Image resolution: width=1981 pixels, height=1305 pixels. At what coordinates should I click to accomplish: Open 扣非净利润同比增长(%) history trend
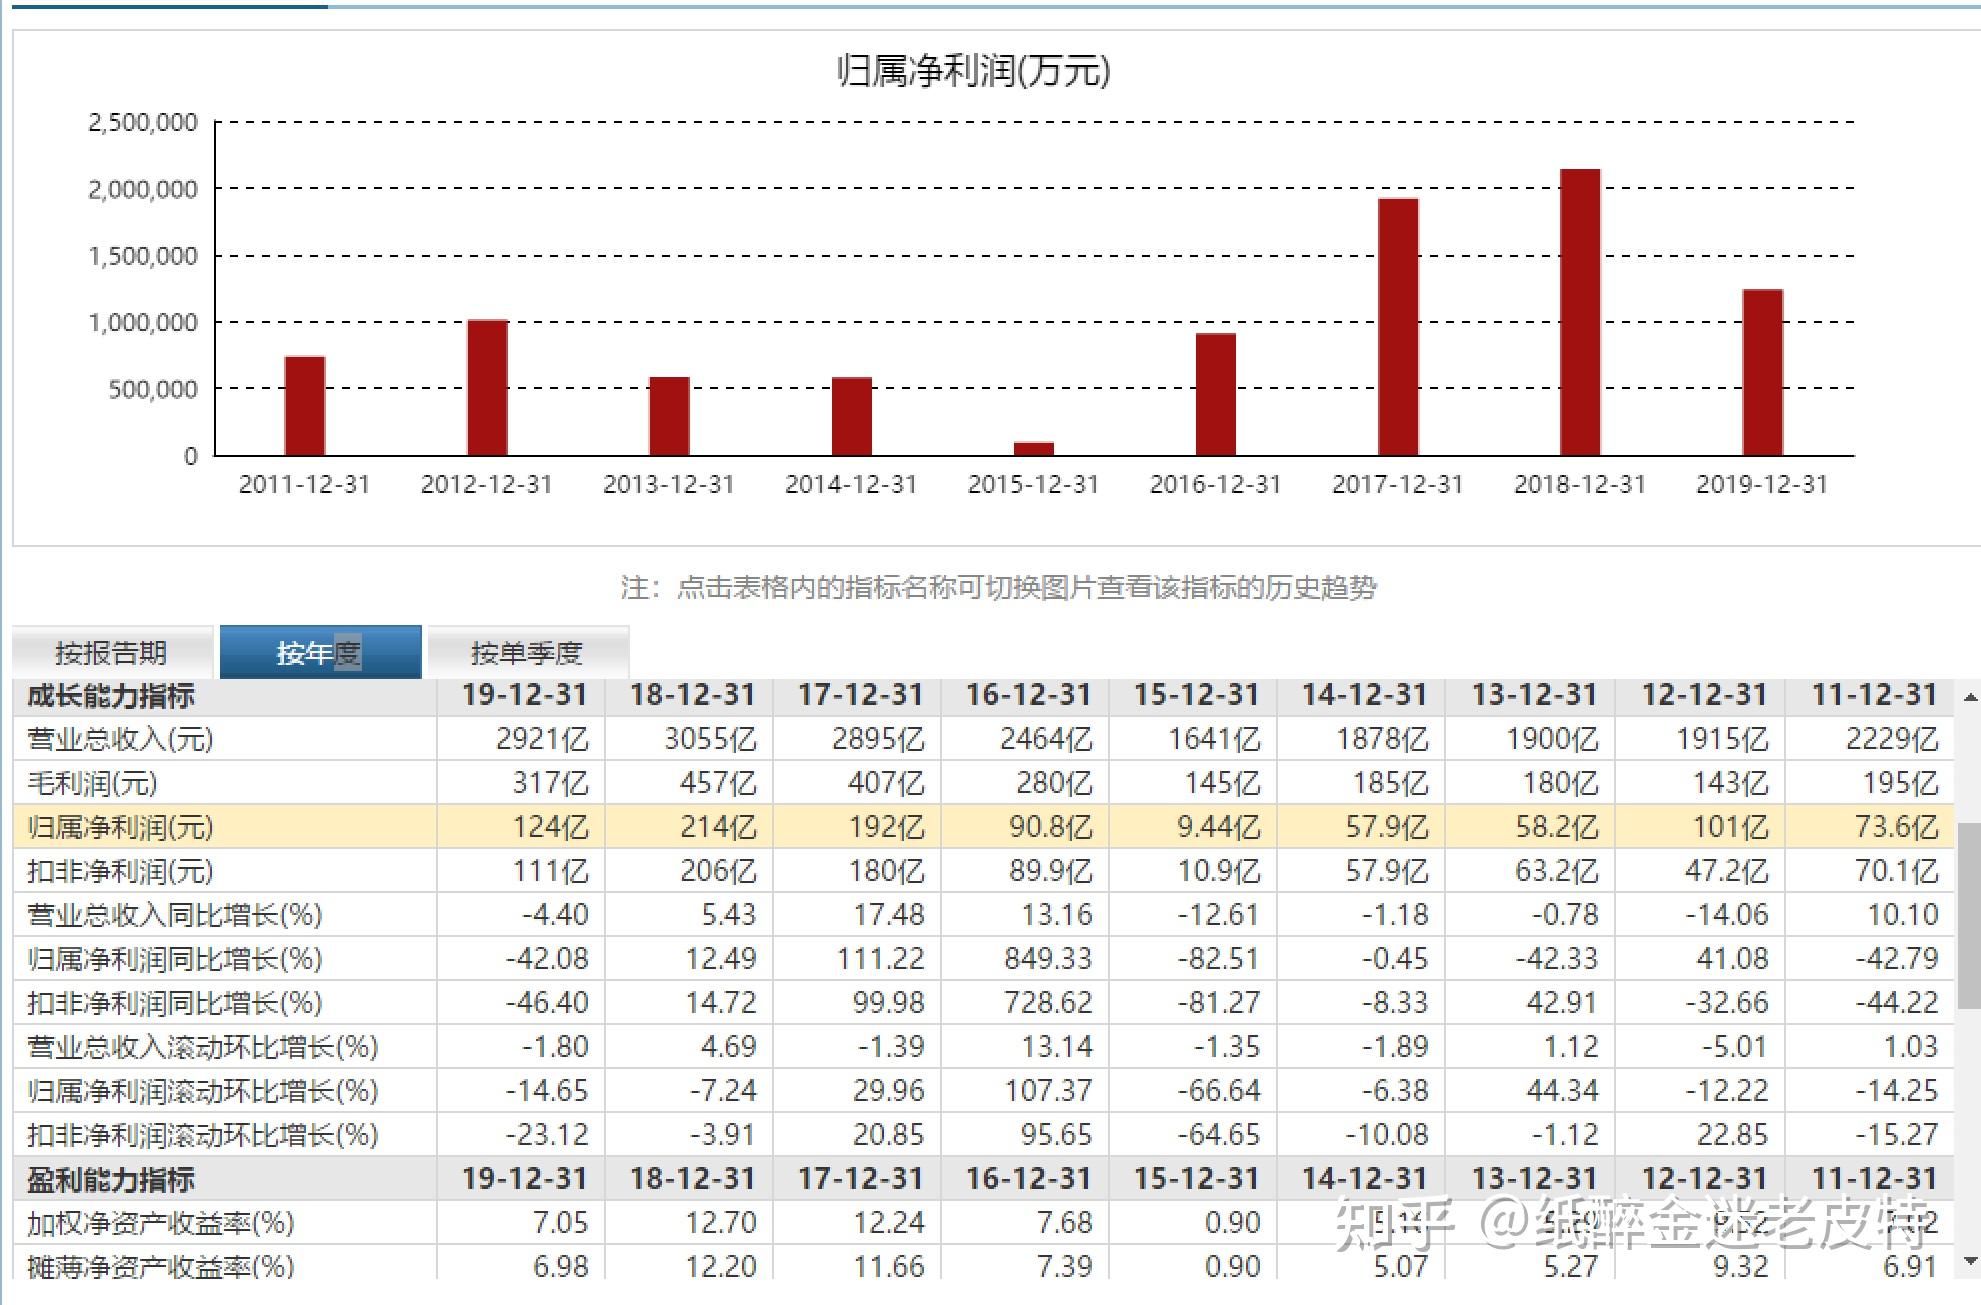[x=175, y=1003]
